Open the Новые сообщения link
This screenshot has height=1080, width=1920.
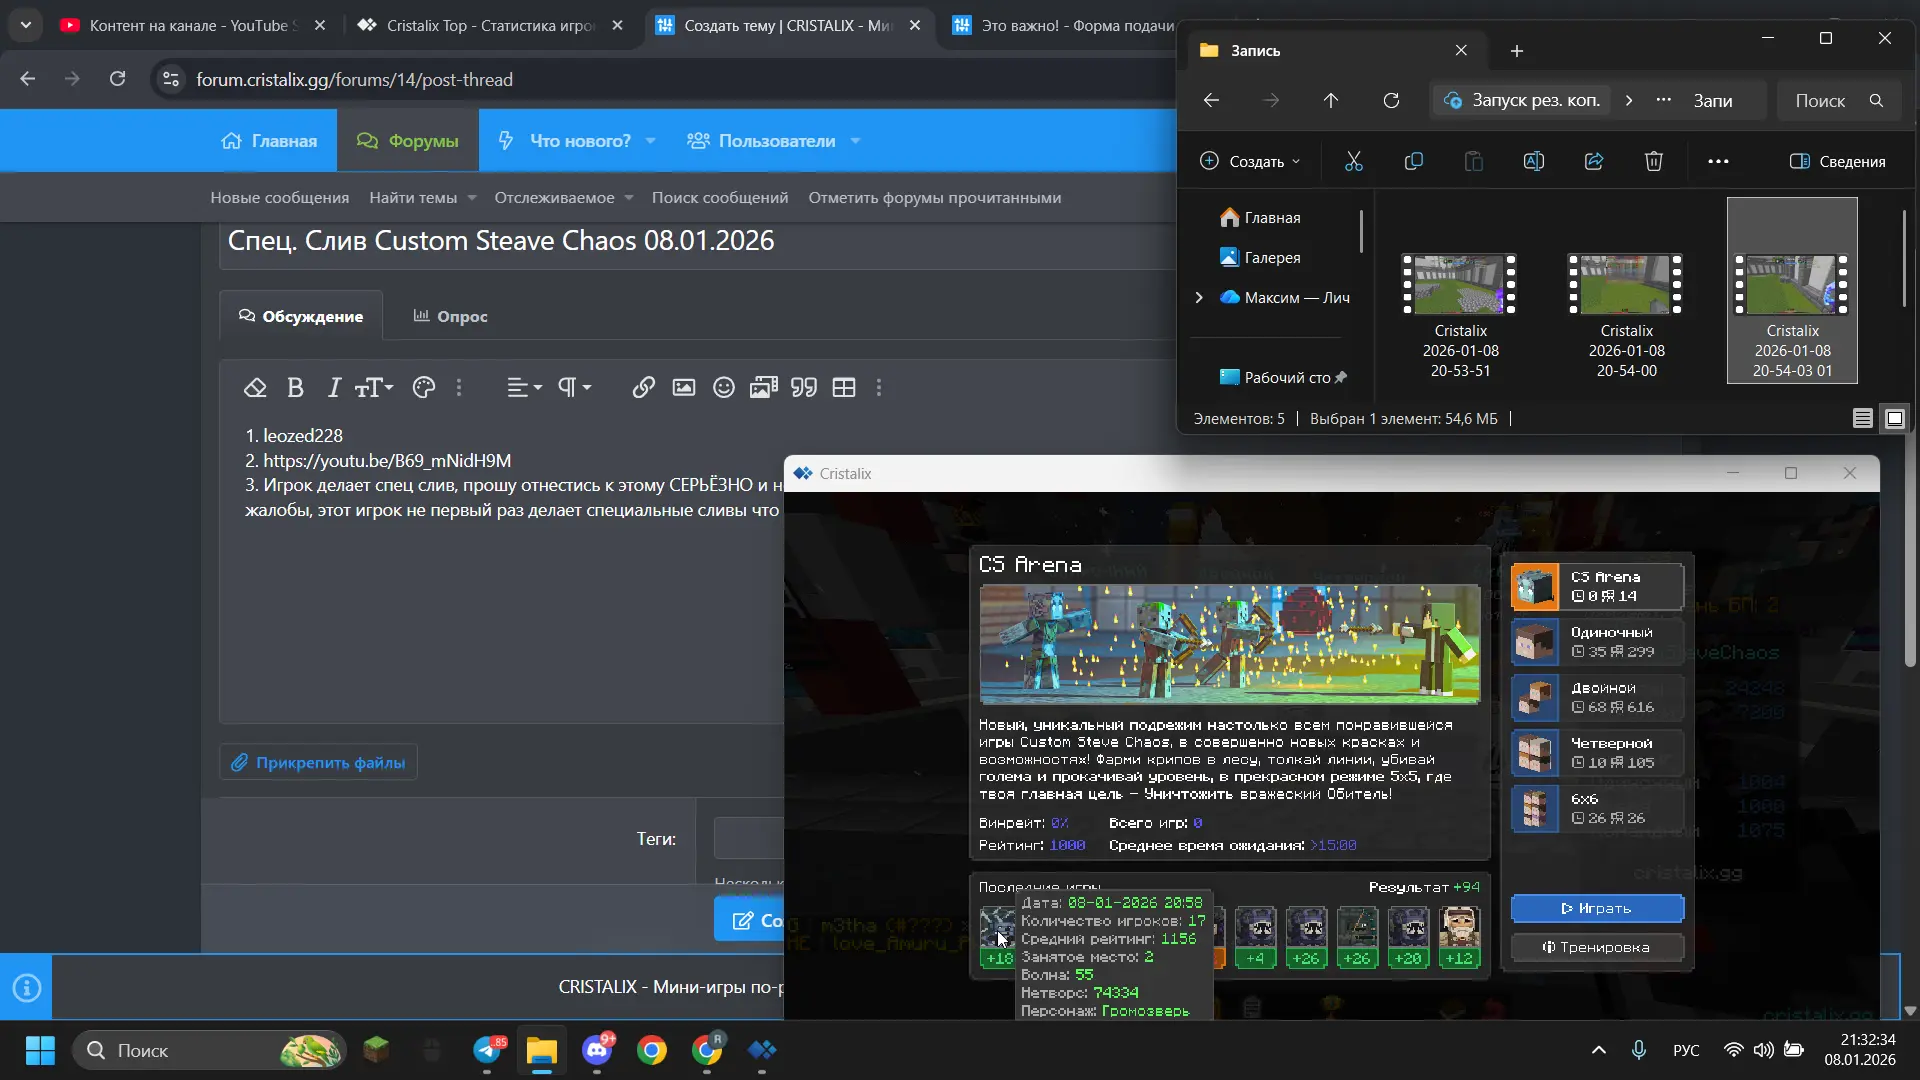[x=280, y=198]
